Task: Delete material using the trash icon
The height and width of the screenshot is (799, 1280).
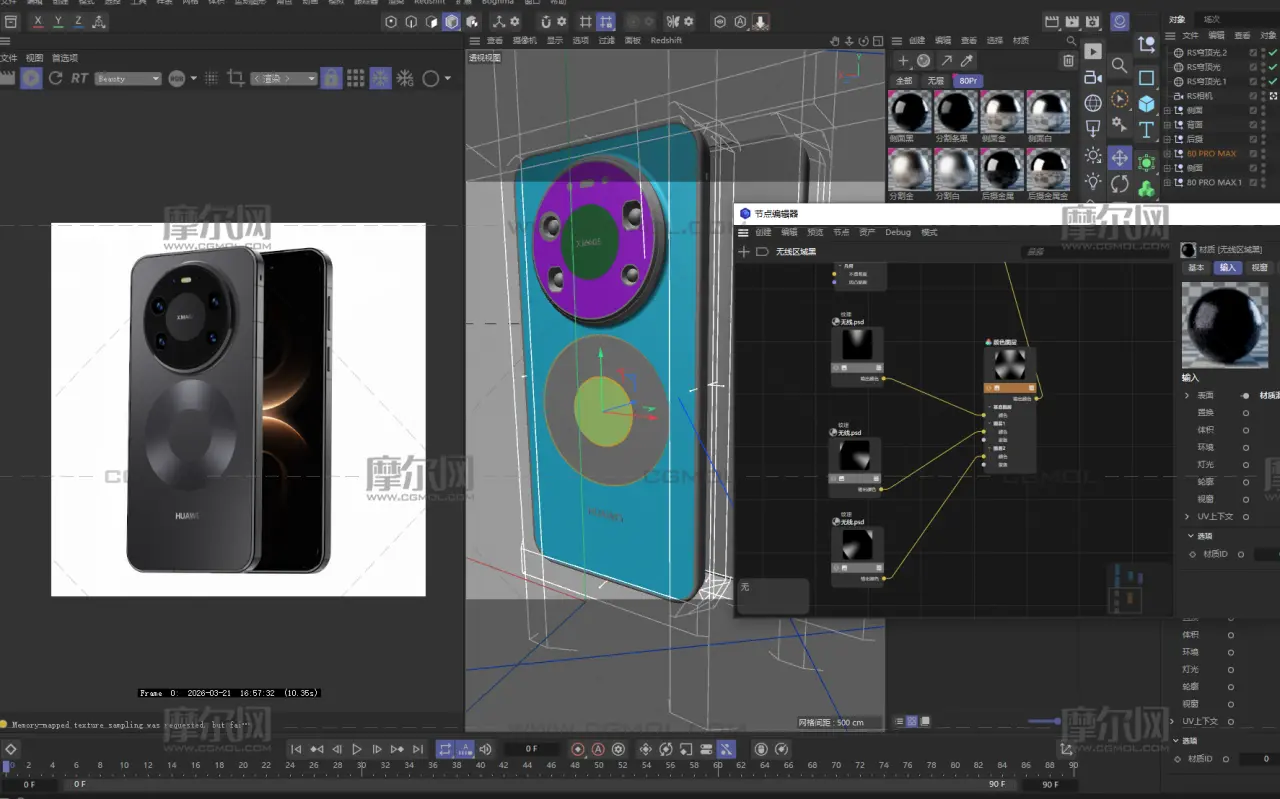Action: (x=1068, y=61)
